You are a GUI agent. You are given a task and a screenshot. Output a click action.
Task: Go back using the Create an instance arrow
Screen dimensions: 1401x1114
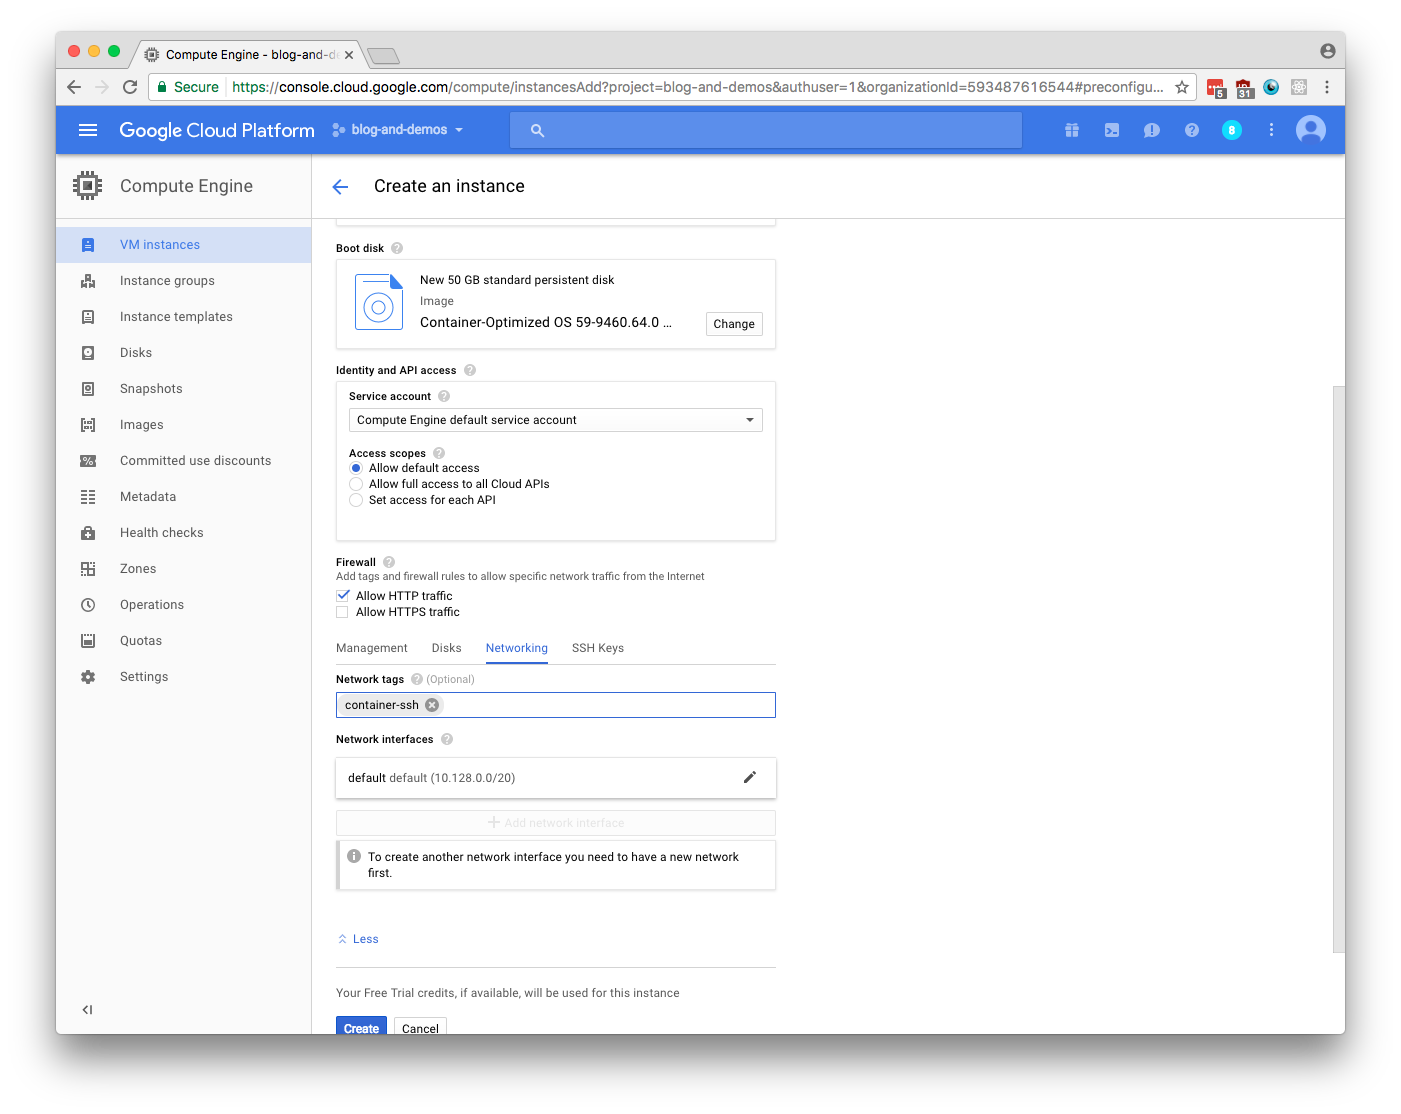(x=340, y=187)
